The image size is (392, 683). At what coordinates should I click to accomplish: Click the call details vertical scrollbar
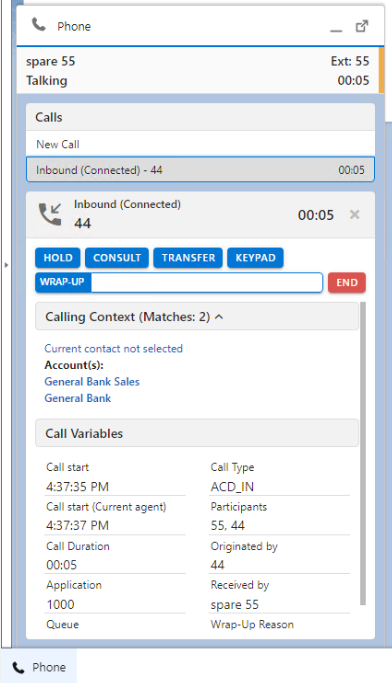[363, 453]
